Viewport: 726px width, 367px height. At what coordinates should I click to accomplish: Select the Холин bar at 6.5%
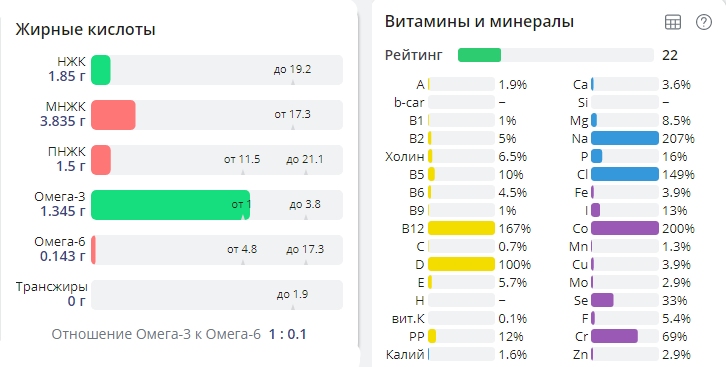pyautogui.click(x=461, y=156)
